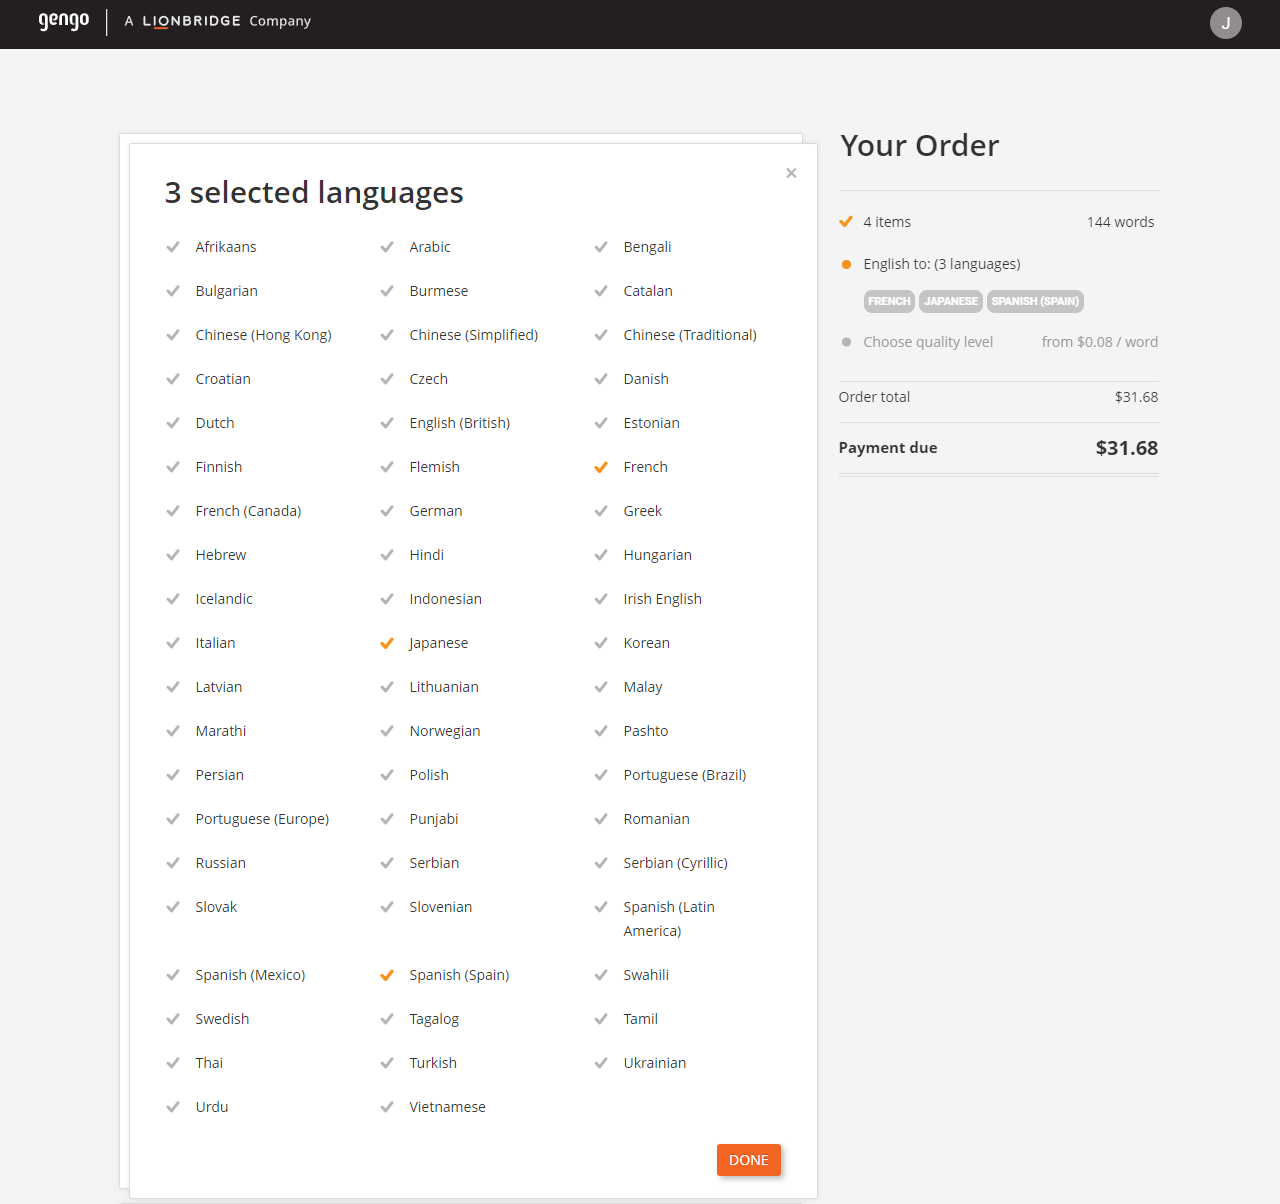Image resolution: width=1280 pixels, height=1204 pixels.
Task: Click the FRENCH language tag
Action: [x=889, y=301]
